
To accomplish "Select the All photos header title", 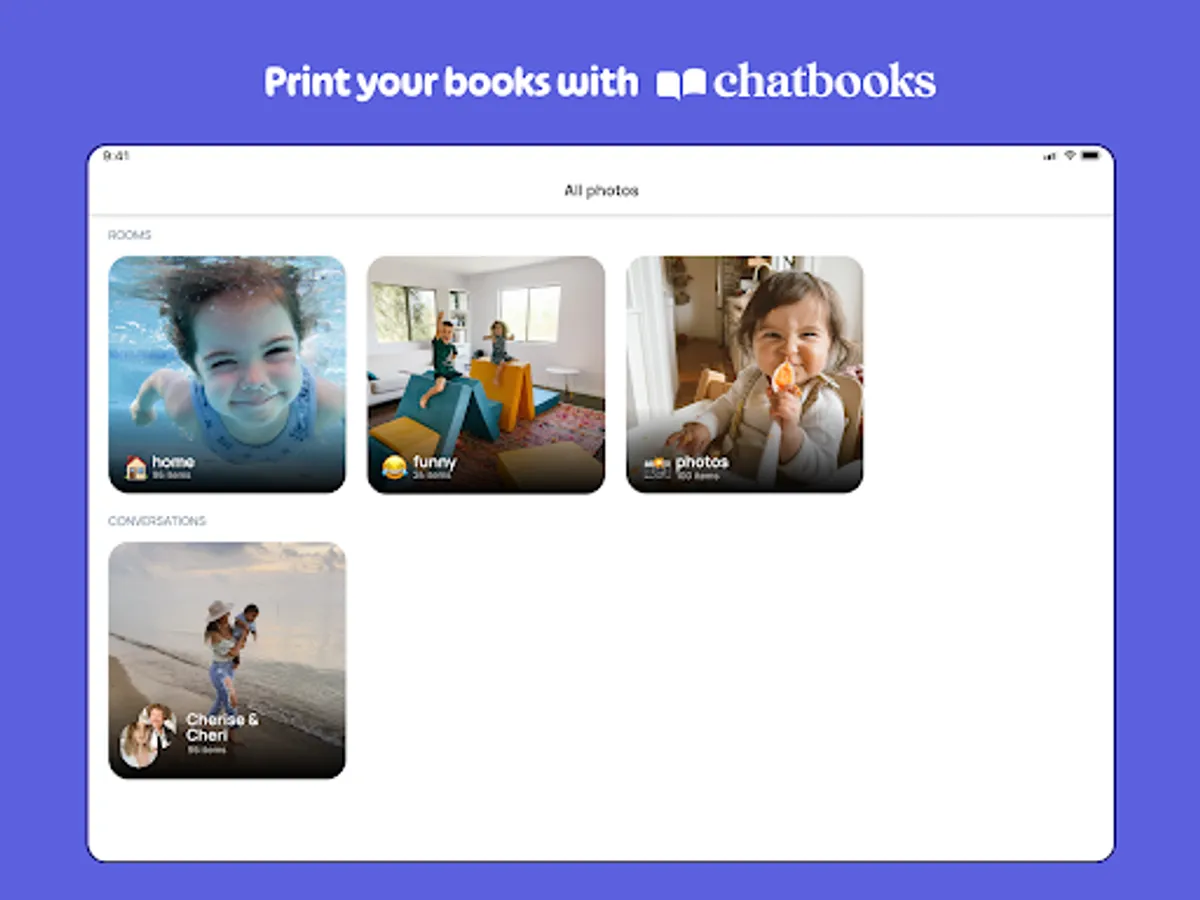I will pos(601,190).
